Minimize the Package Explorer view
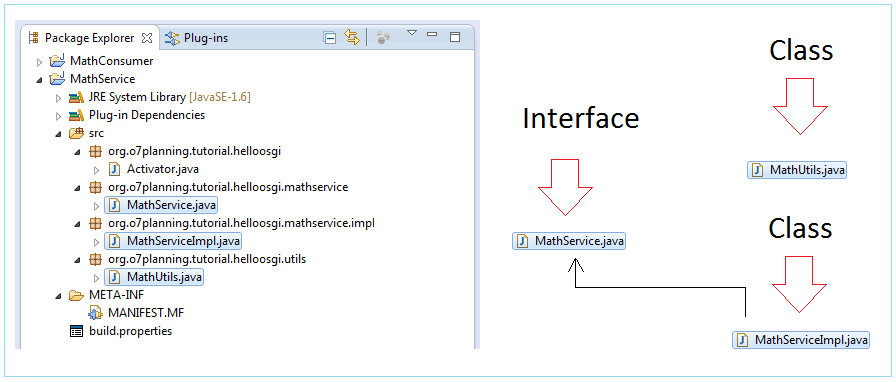This screenshot has height=382, width=896. tap(432, 34)
